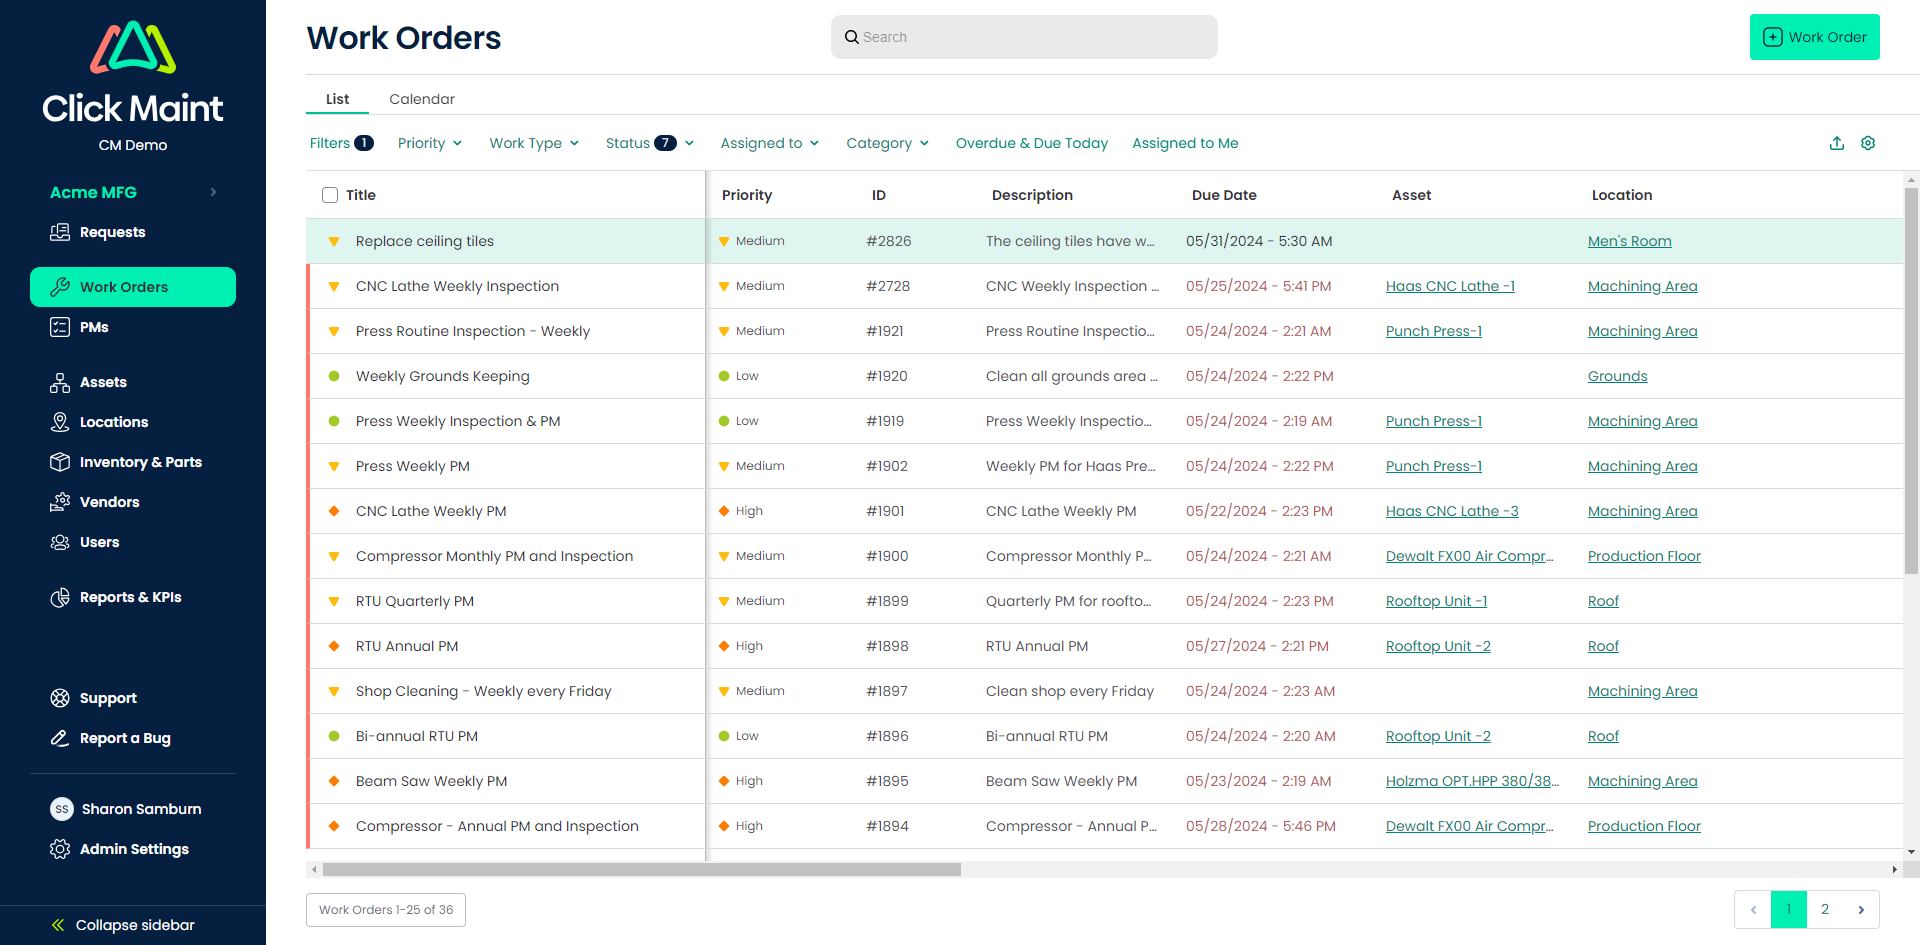This screenshot has width=1920, height=945.
Task: Expand the Priority filter dropdown
Action: click(x=429, y=143)
